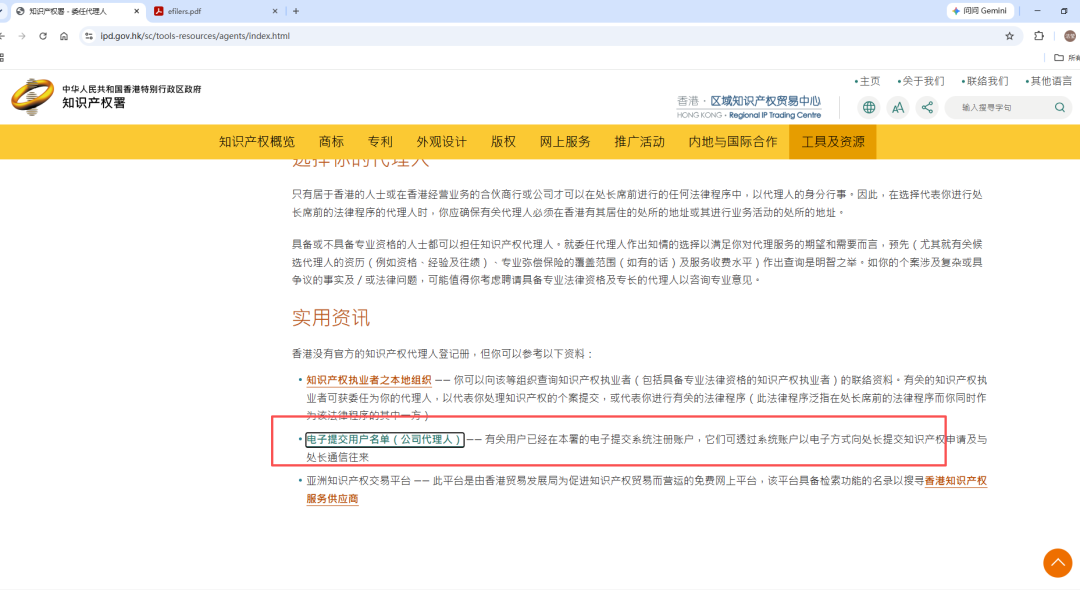Click the browser address bar URL
Image resolution: width=1080 pixels, height=591 pixels.
pyautogui.click(x=195, y=36)
